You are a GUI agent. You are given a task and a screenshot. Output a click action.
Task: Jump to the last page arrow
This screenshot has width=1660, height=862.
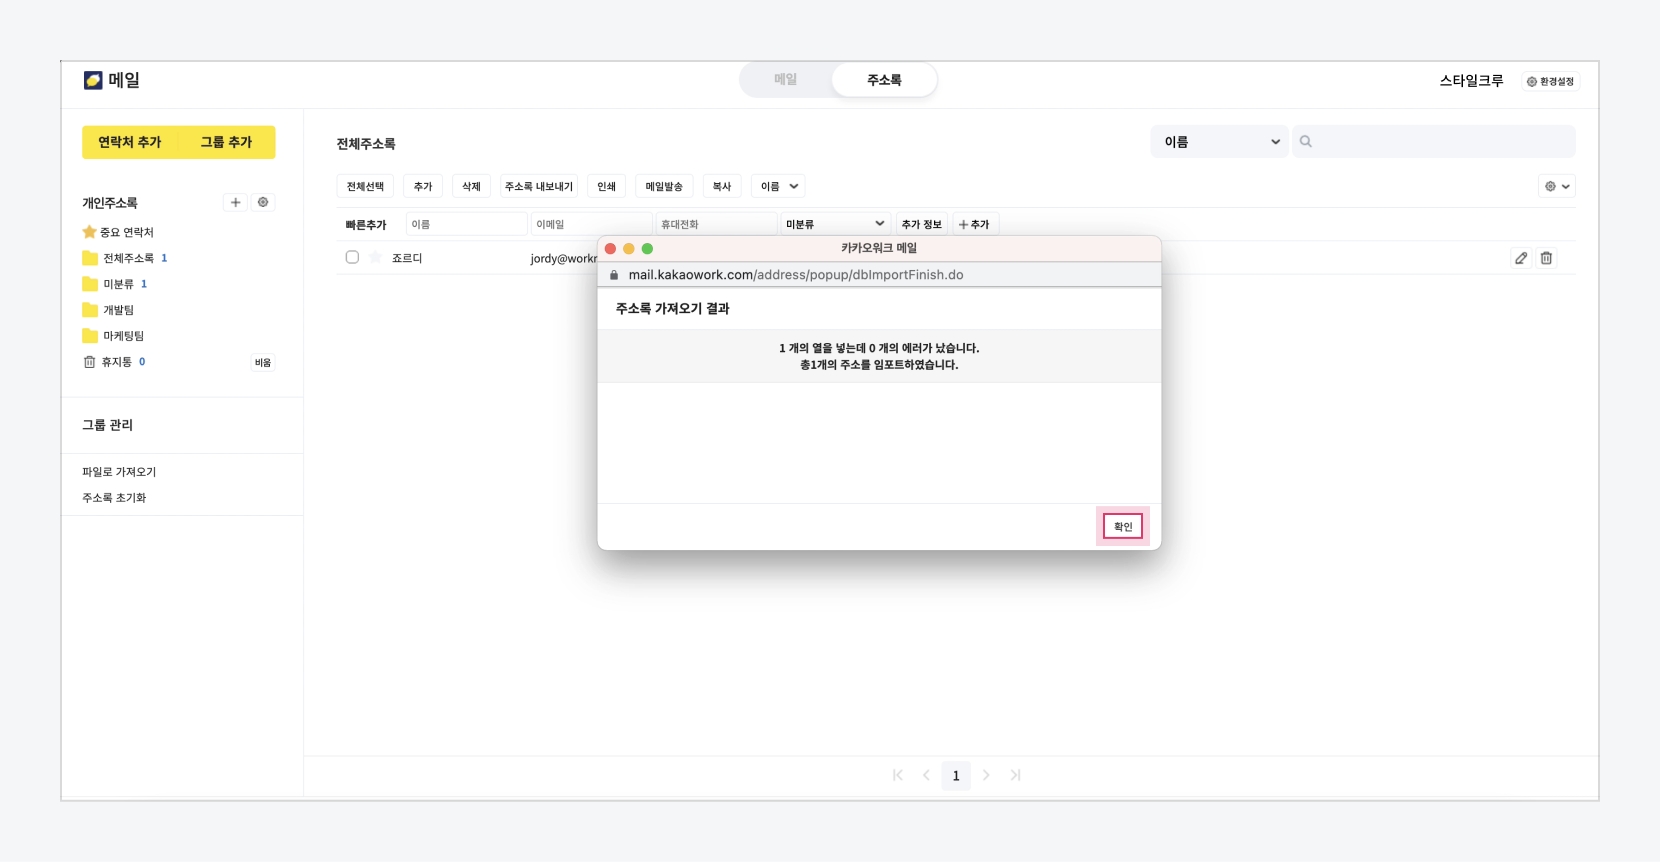tap(1015, 775)
